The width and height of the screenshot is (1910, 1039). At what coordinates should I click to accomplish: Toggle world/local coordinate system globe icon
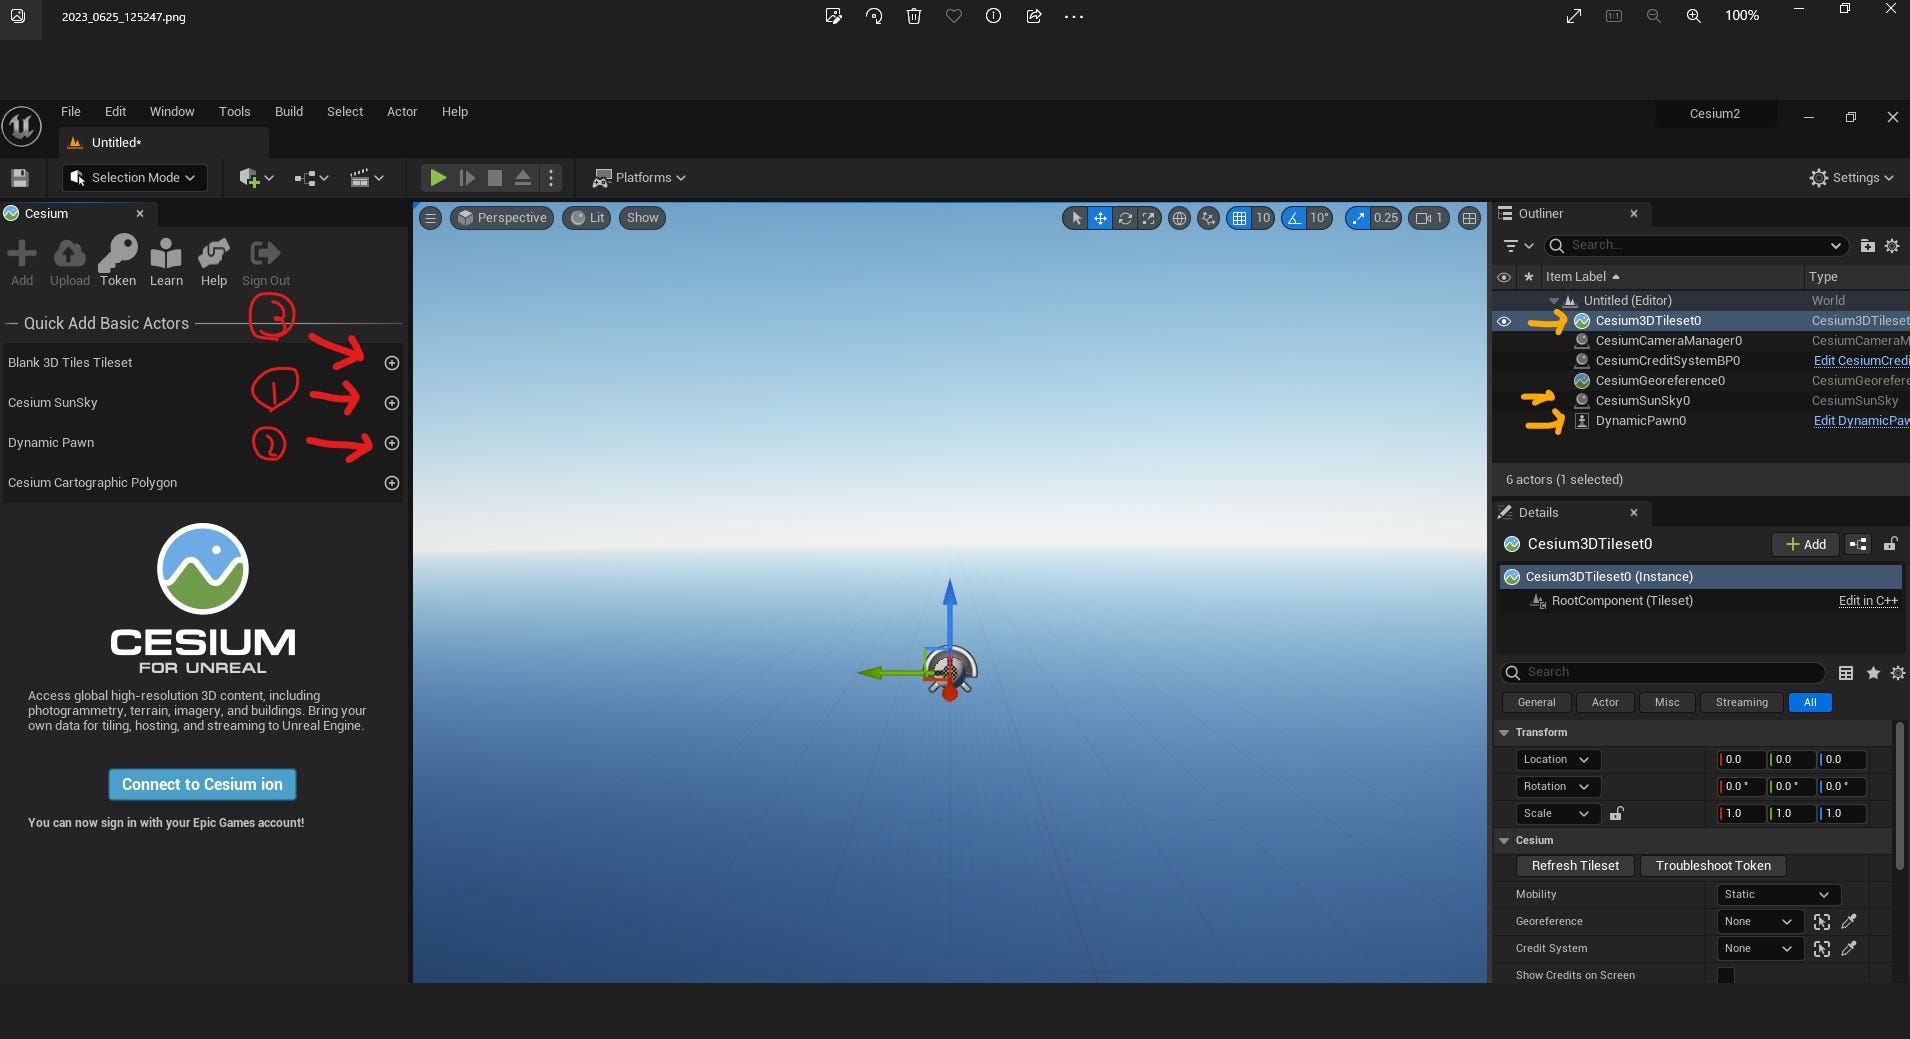tap(1180, 218)
